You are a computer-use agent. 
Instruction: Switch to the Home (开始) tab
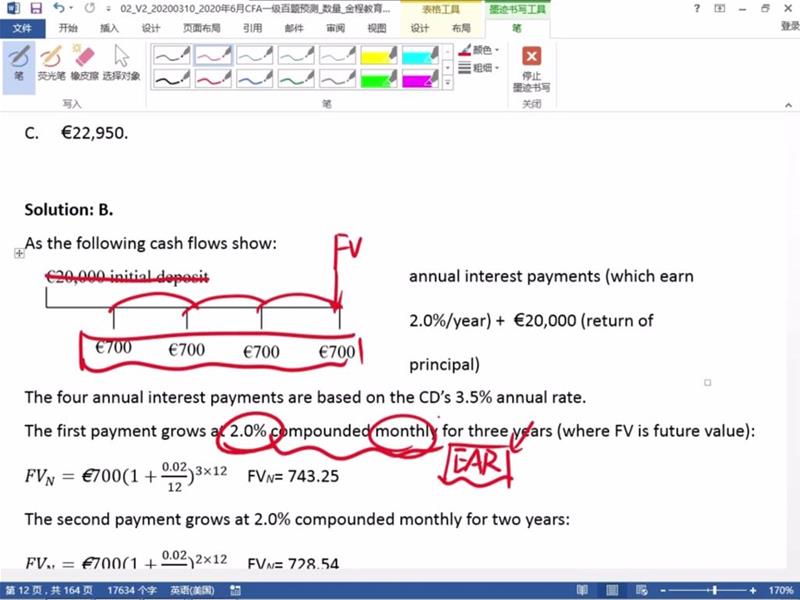point(68,28)
